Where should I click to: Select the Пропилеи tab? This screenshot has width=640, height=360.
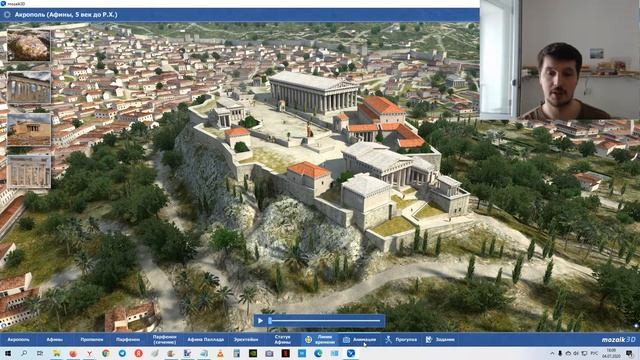92,340
